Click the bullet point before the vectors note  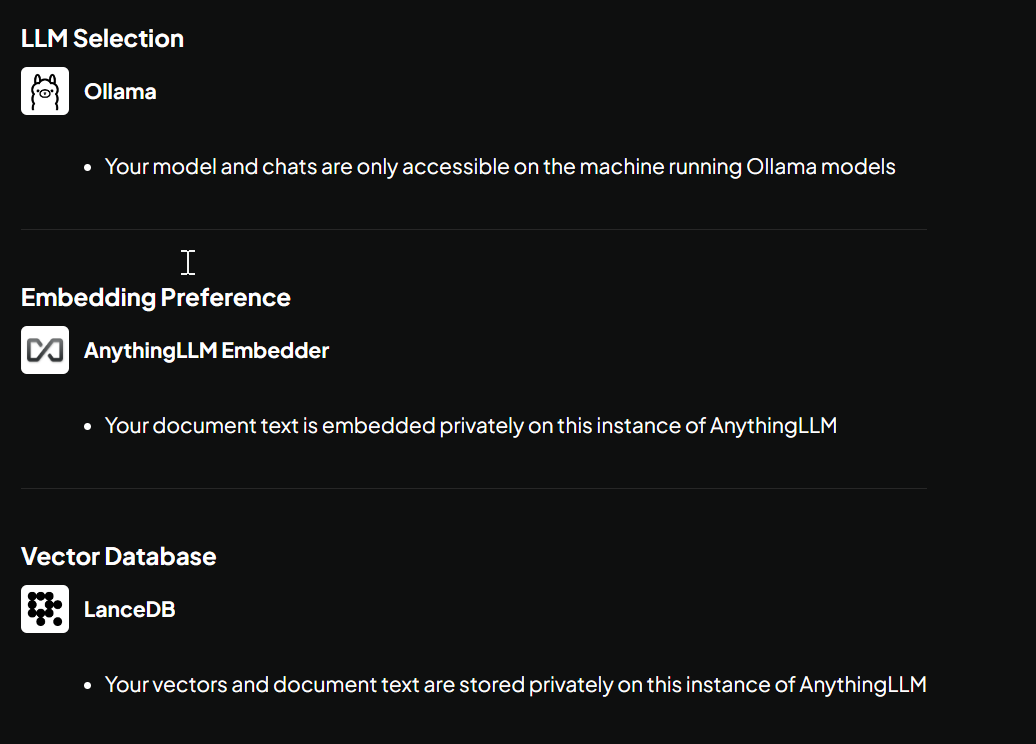pyautogui.click(x=89, y=686)
